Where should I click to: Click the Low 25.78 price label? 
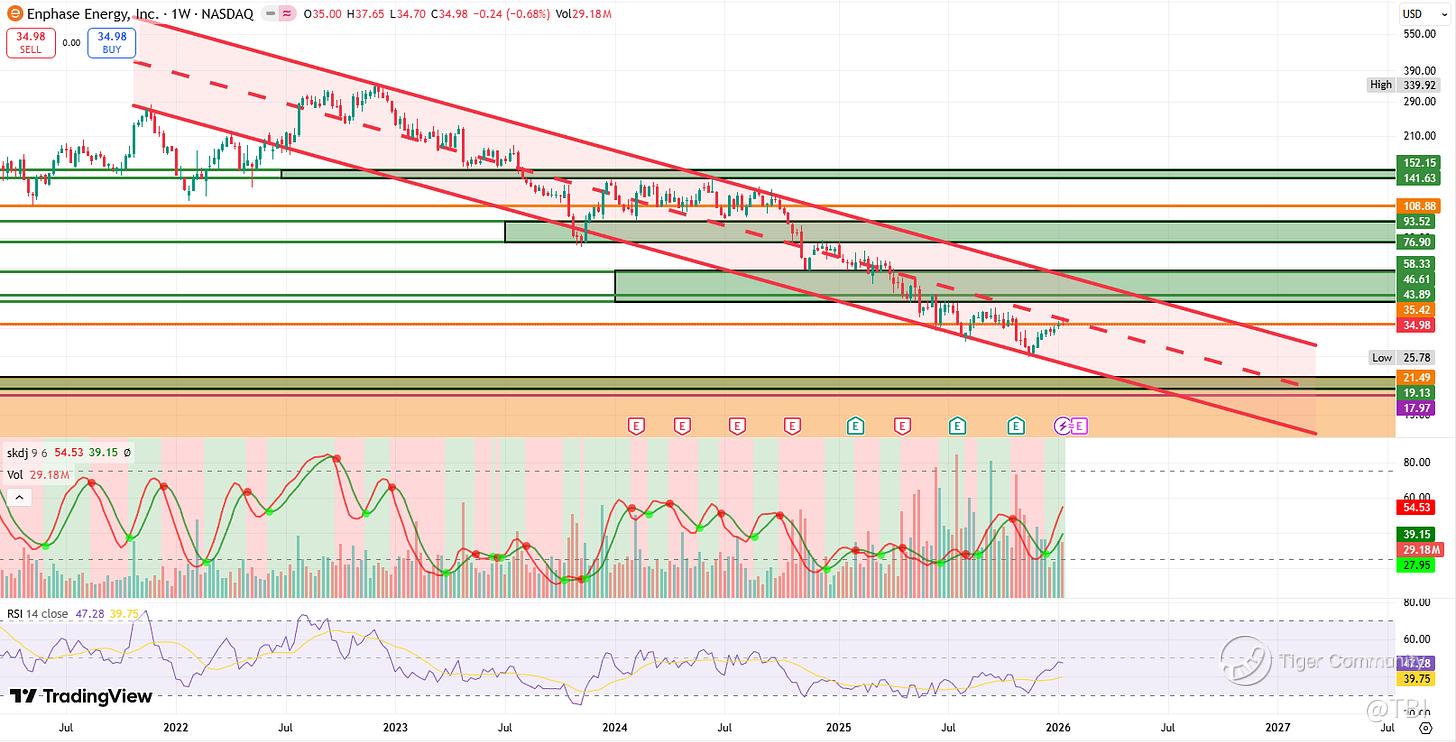tap(1400, 357)
